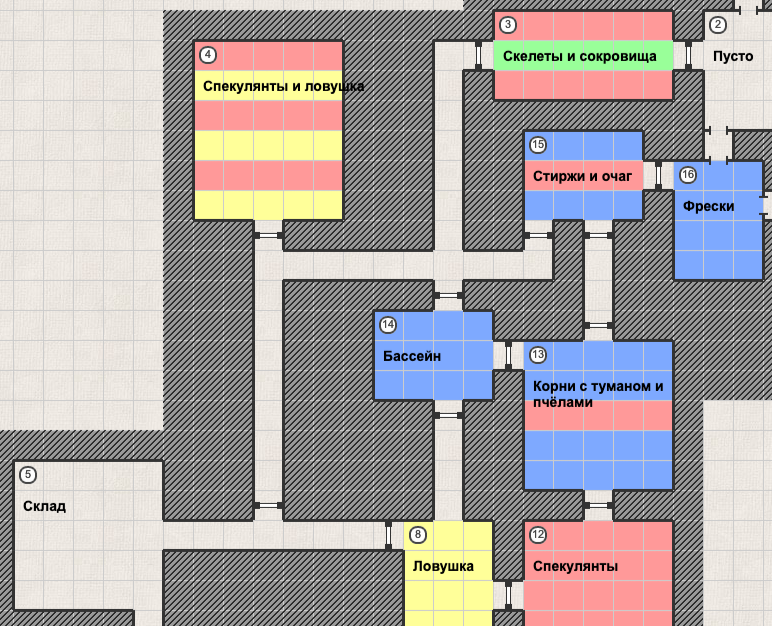This screenshot has height=626, width=772.
Task: Click the 'Спекулянты и ловушка' room title
Action: (283, 86)
